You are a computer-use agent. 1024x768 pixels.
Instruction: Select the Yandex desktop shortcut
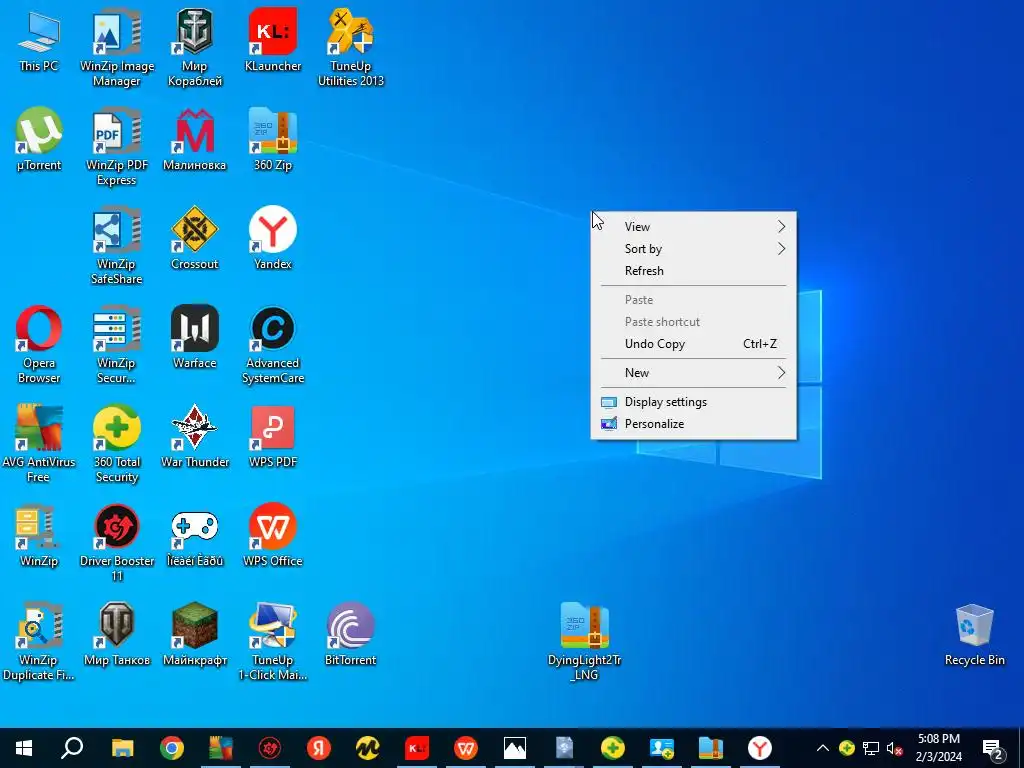point(273,238)
